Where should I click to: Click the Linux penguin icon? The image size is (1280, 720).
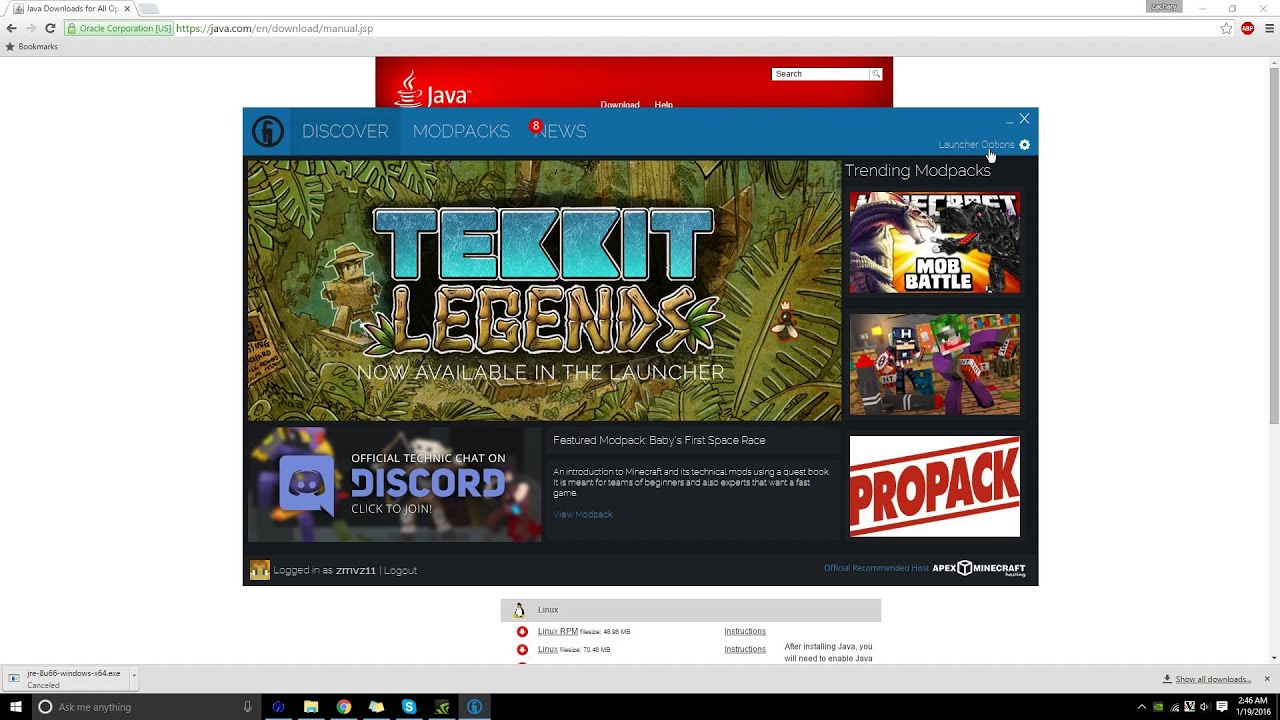coord(519,610)
